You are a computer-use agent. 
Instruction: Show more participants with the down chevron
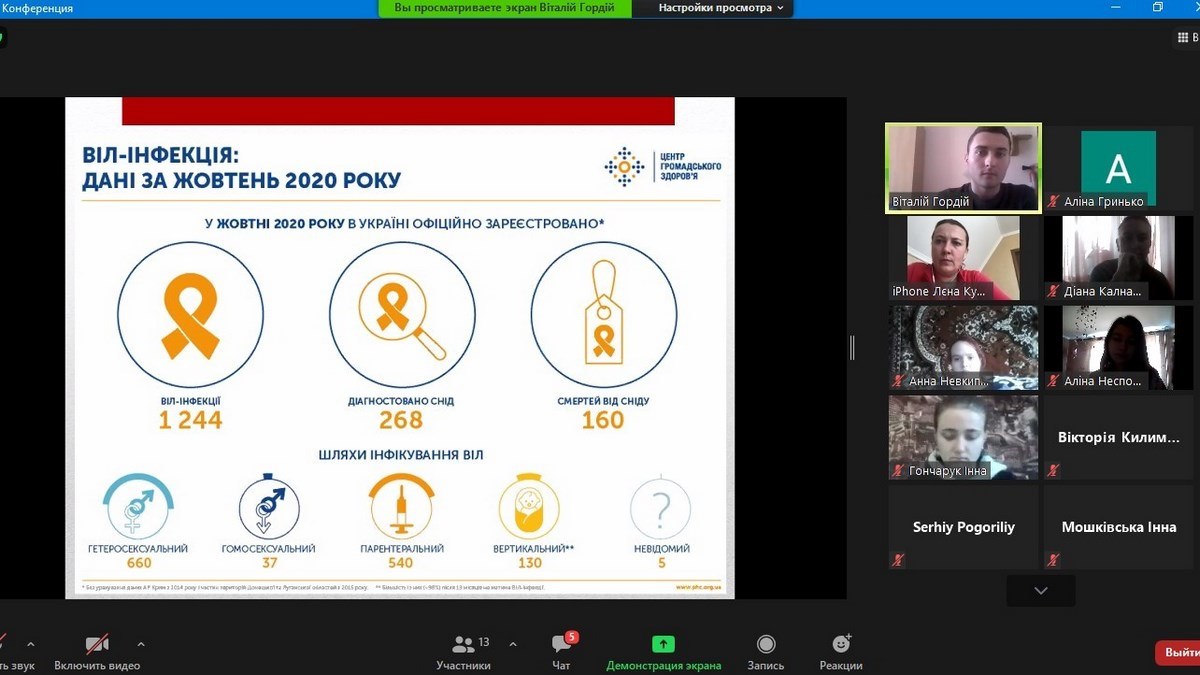(1041, 591)
